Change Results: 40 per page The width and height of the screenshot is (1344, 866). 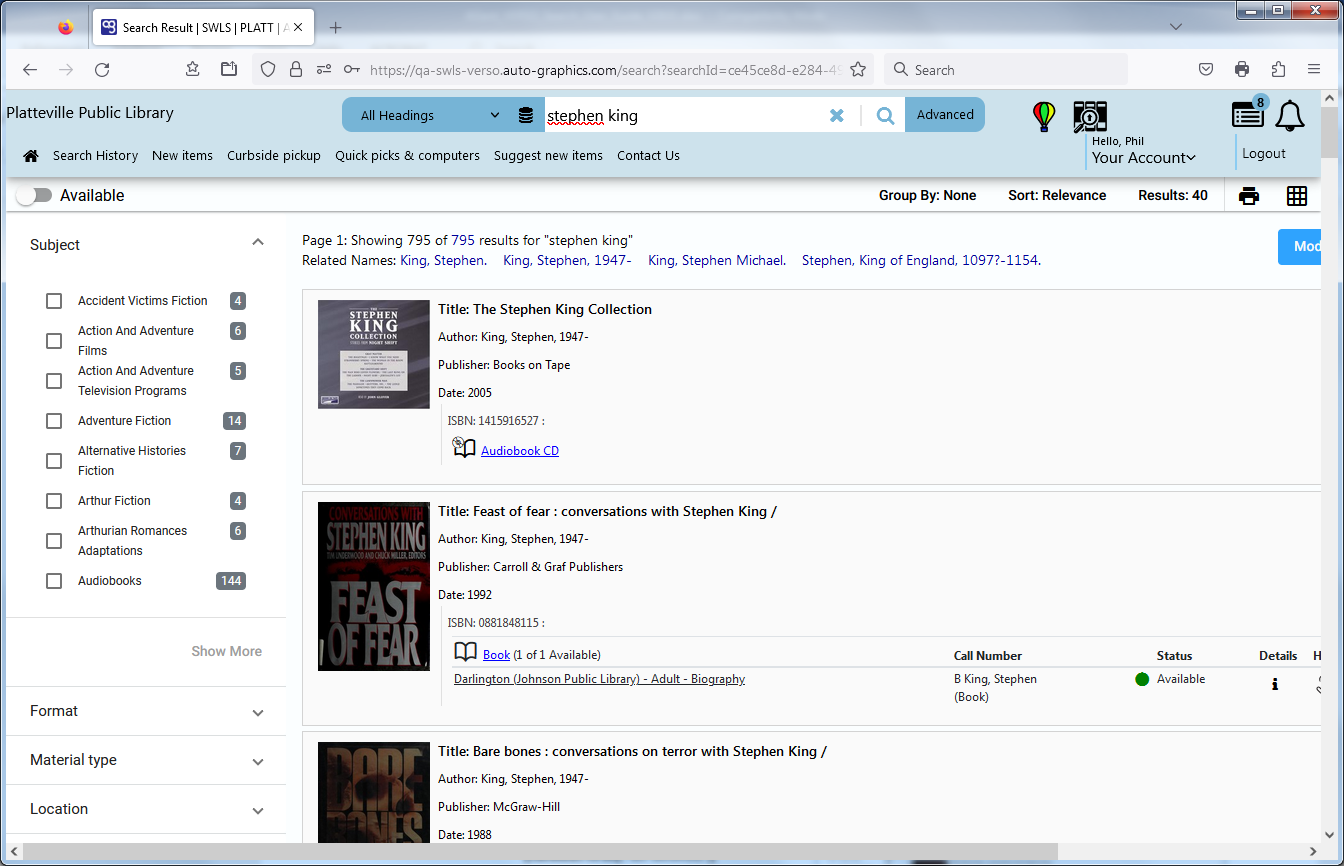(x=1173, y=196)
